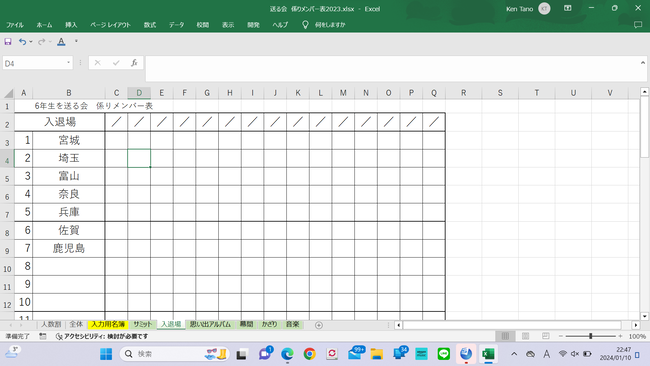The image size is (650, 366).
Task: Zoom out with minus button
Action: tap(560, 336)
